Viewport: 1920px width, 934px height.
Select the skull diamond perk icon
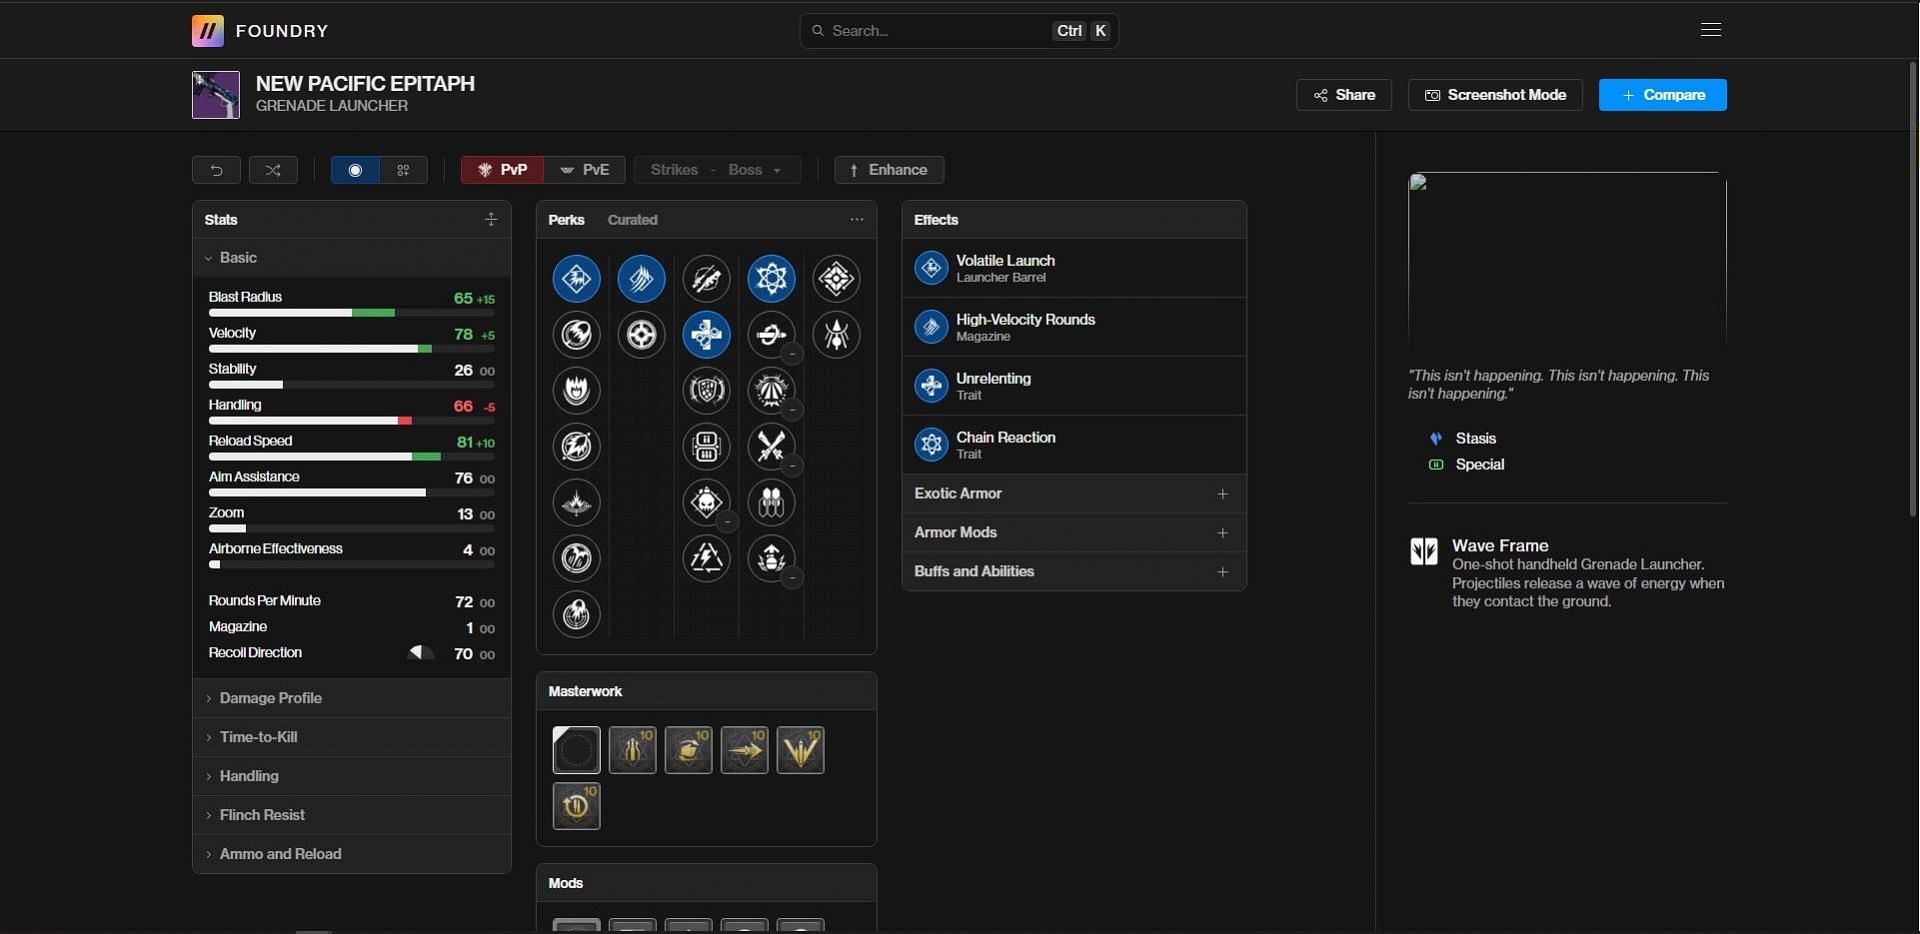[x=706, y=503]
